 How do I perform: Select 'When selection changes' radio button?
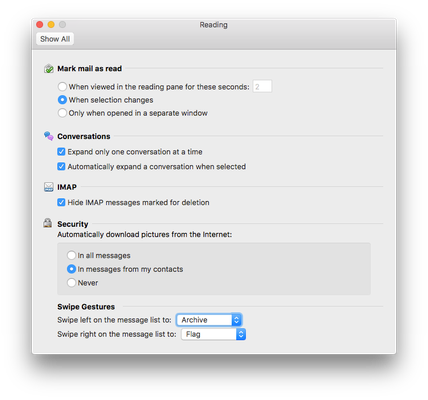point(62,100)
